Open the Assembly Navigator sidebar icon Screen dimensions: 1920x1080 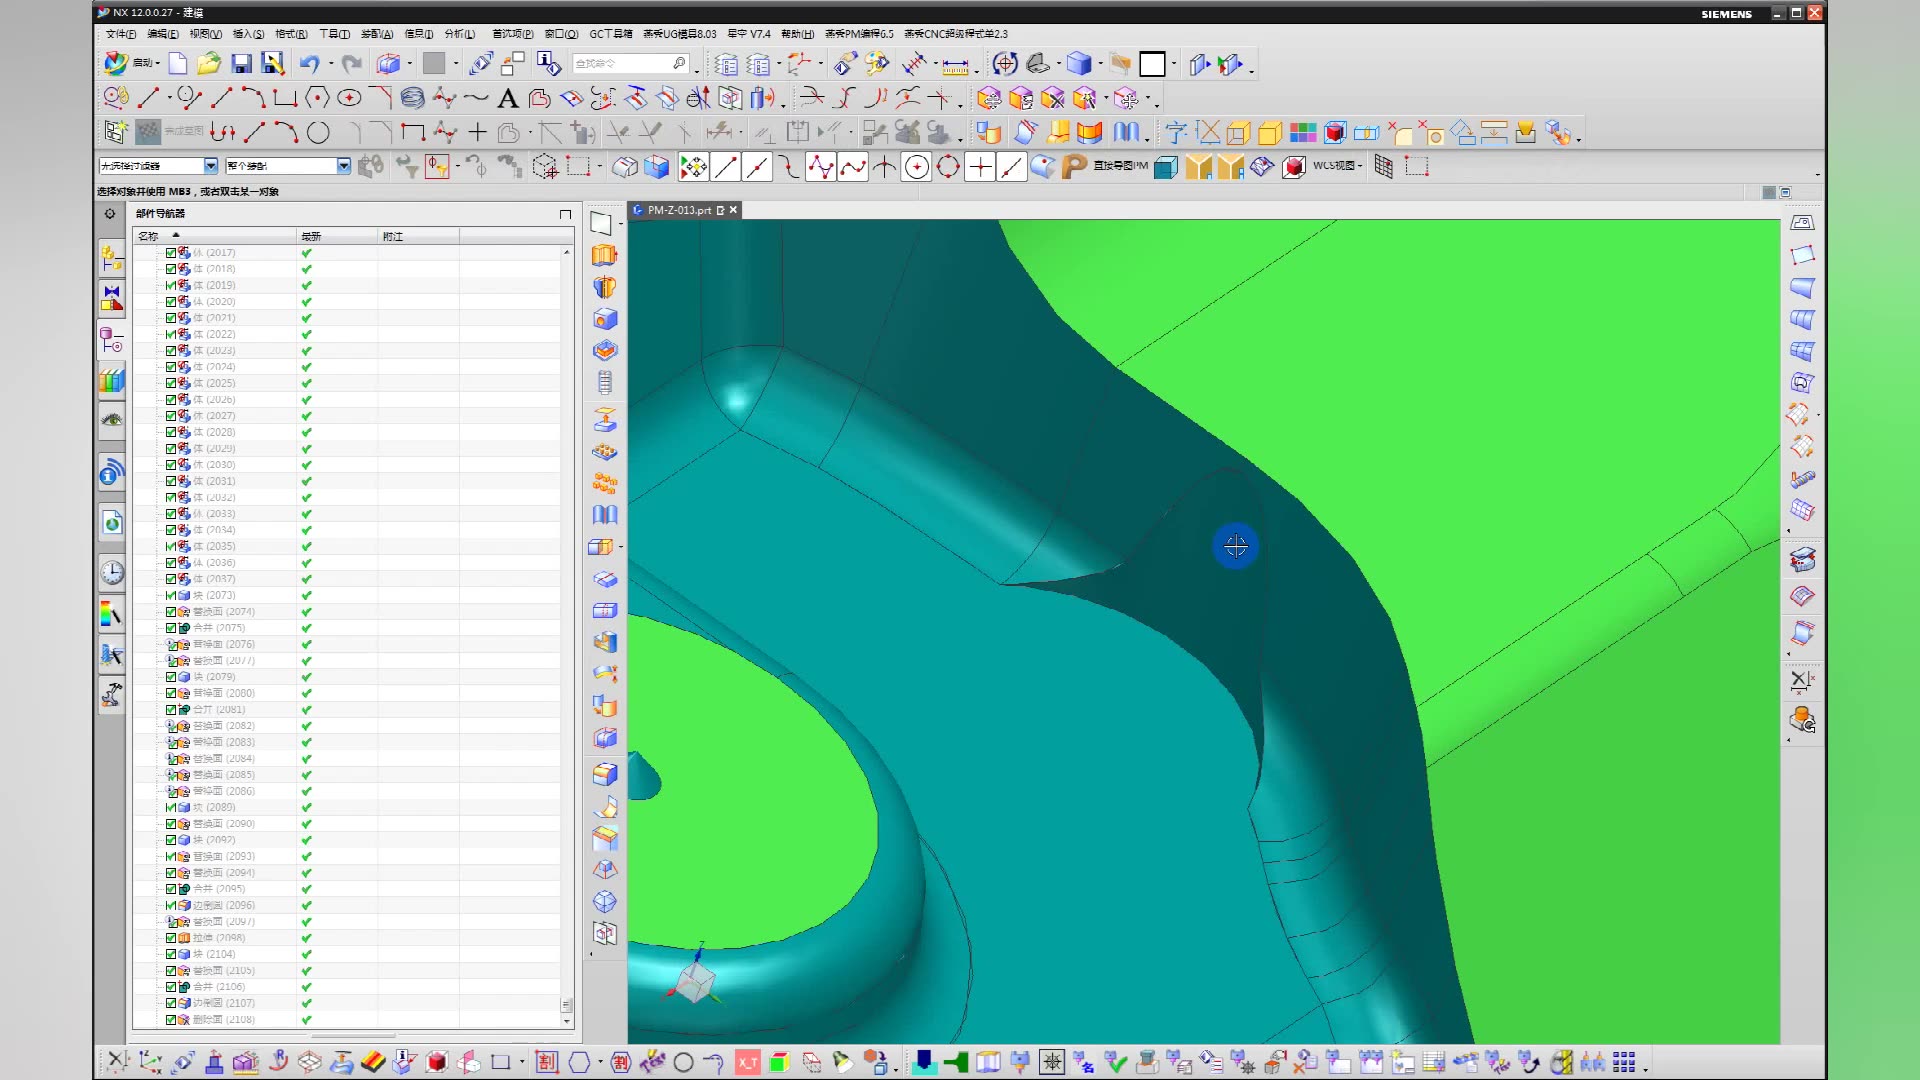(112, 259)
